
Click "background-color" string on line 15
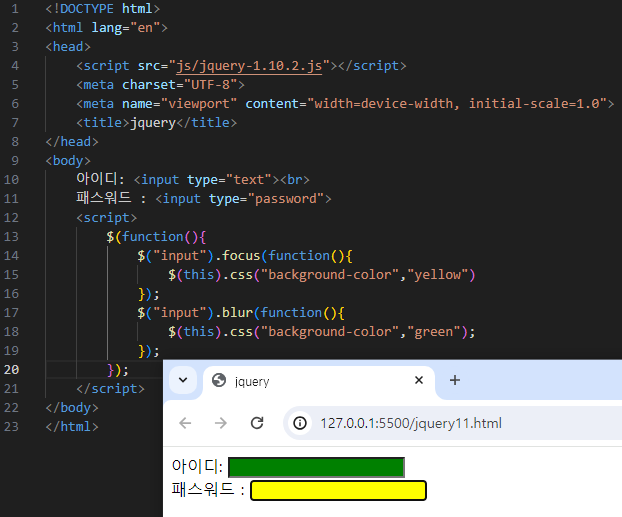(x=330, y=275)
